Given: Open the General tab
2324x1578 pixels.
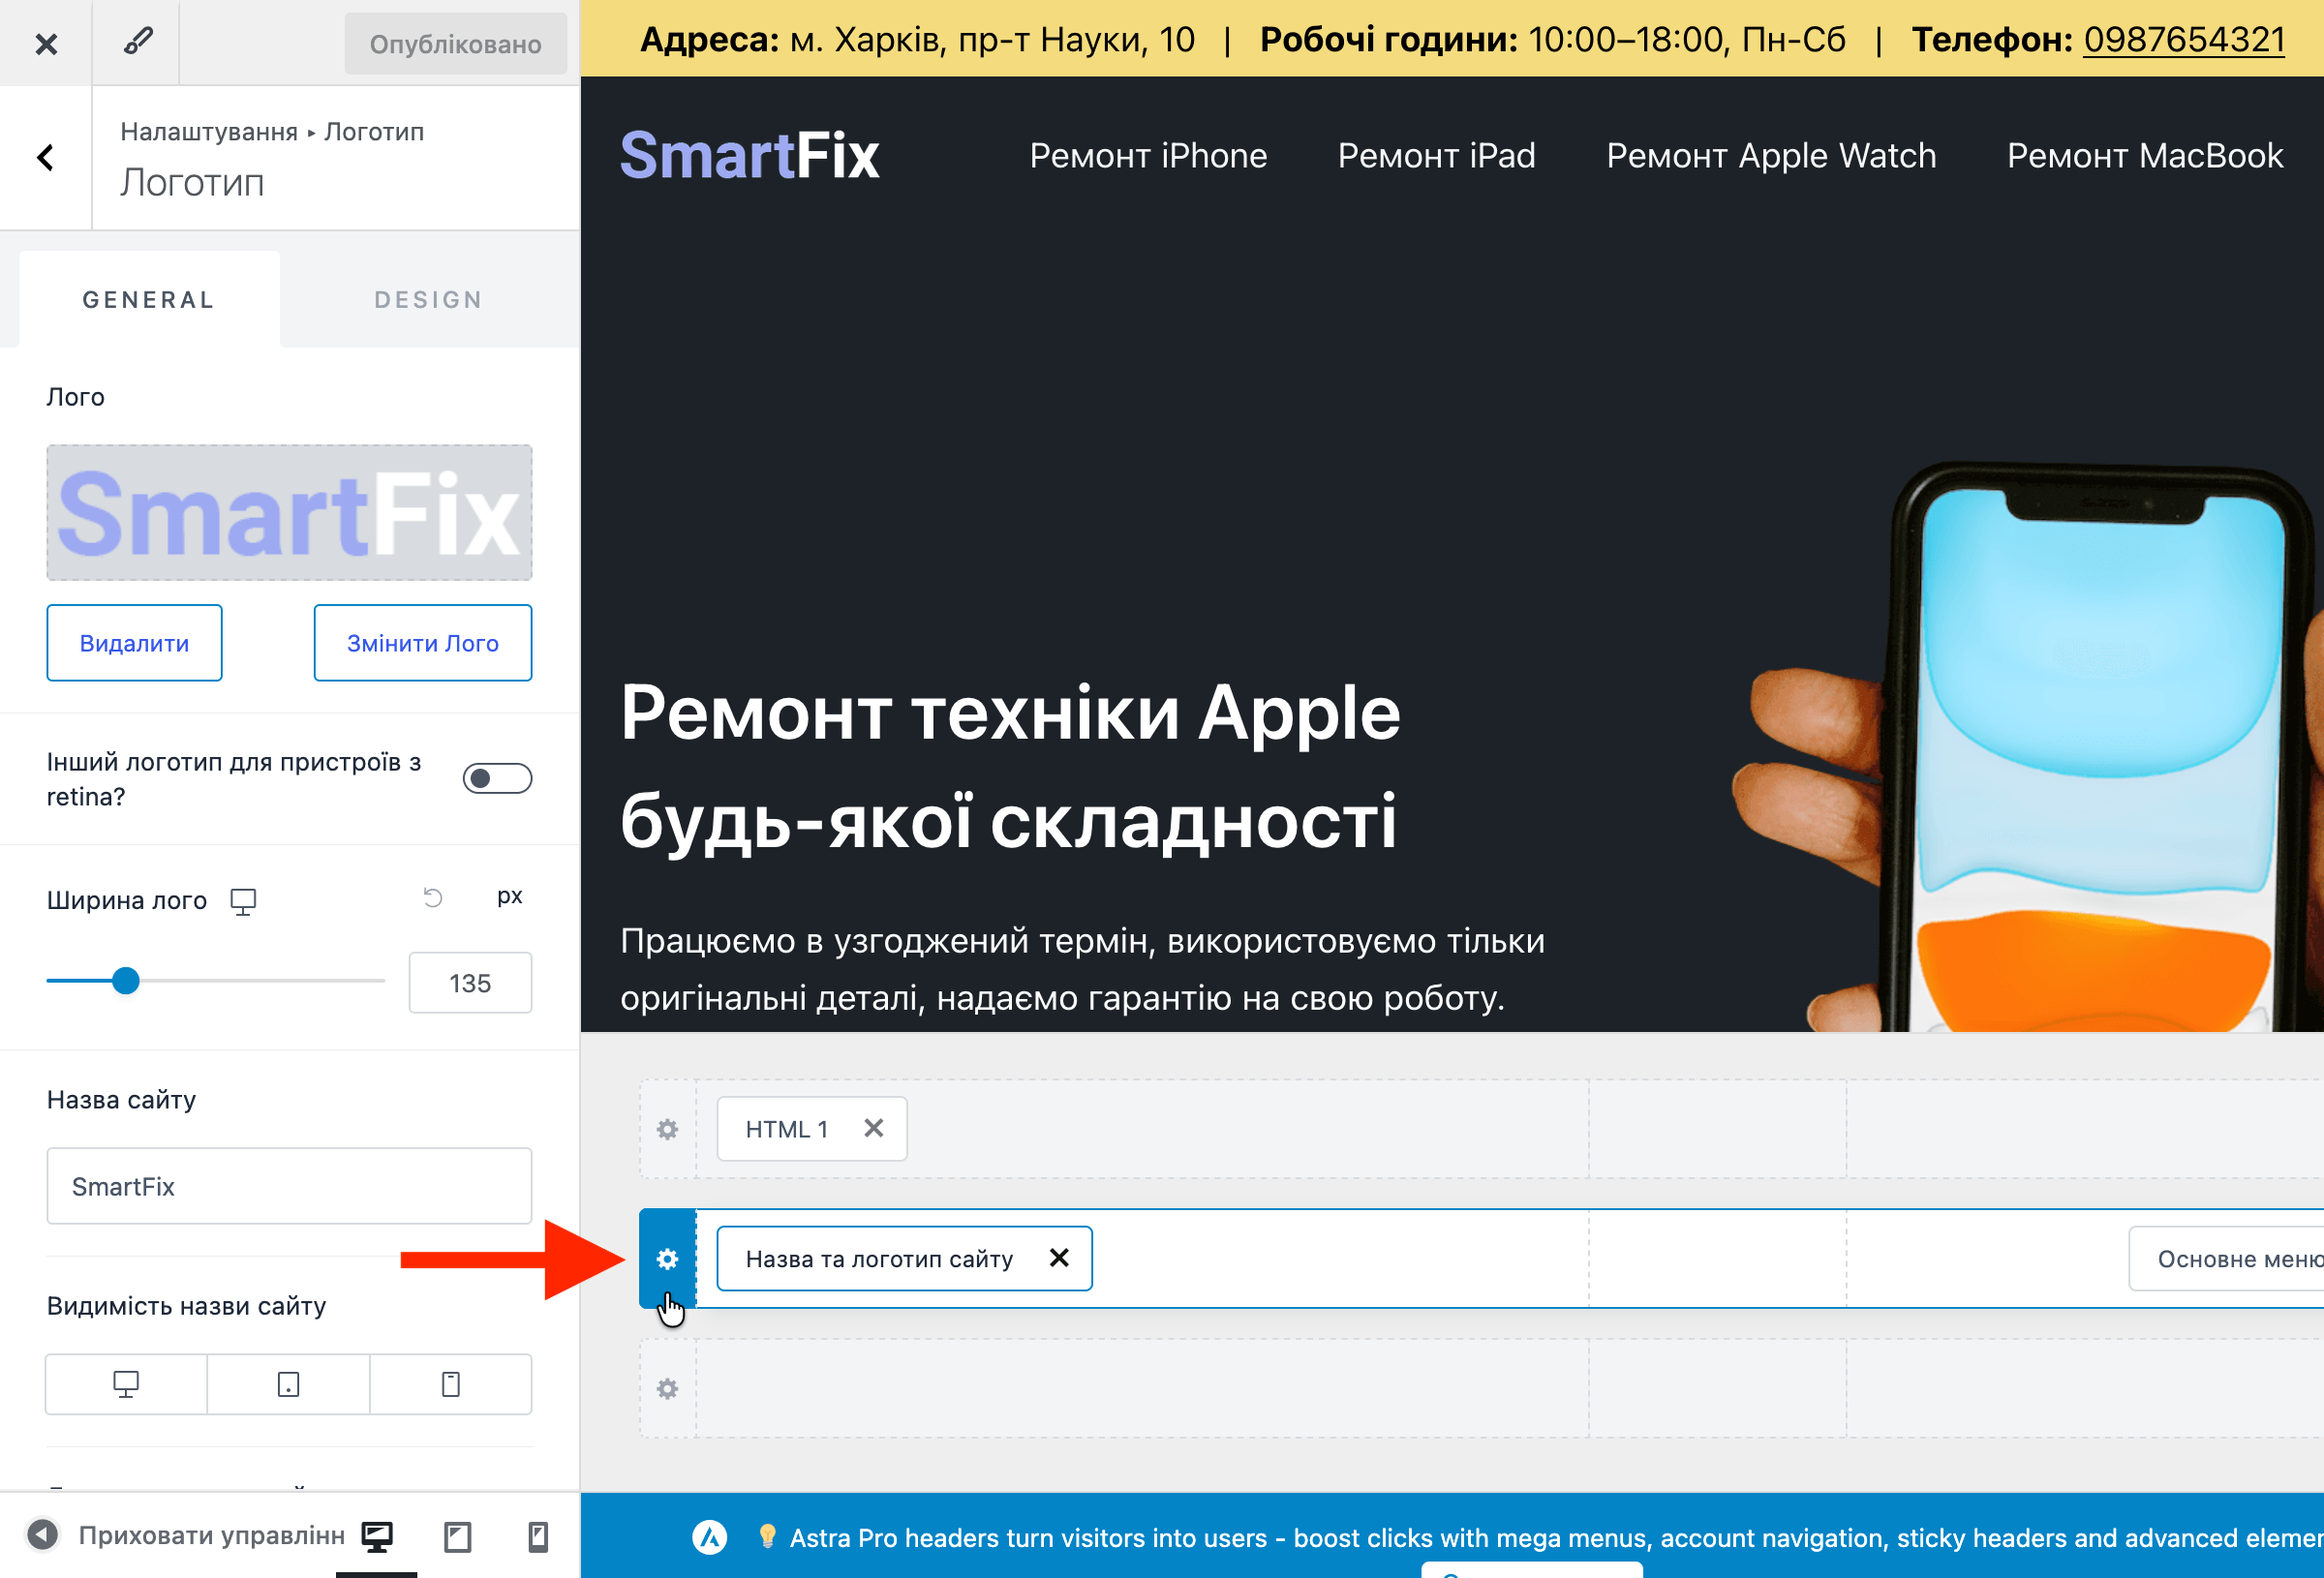Looking at the screenshot, I should [x=149, y=299].
